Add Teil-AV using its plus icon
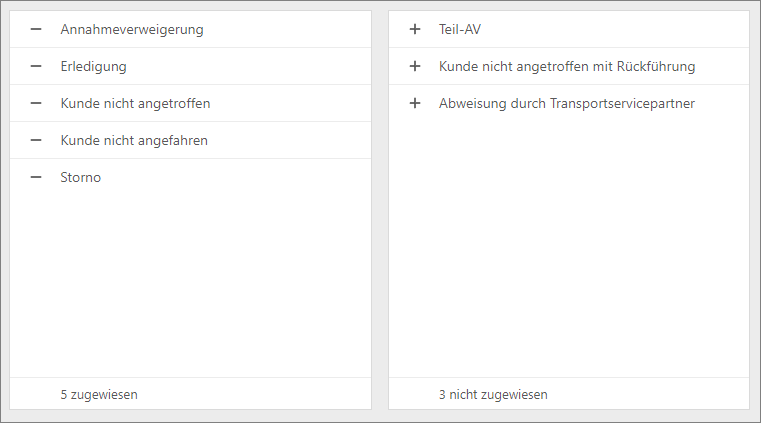 point(415,29)
